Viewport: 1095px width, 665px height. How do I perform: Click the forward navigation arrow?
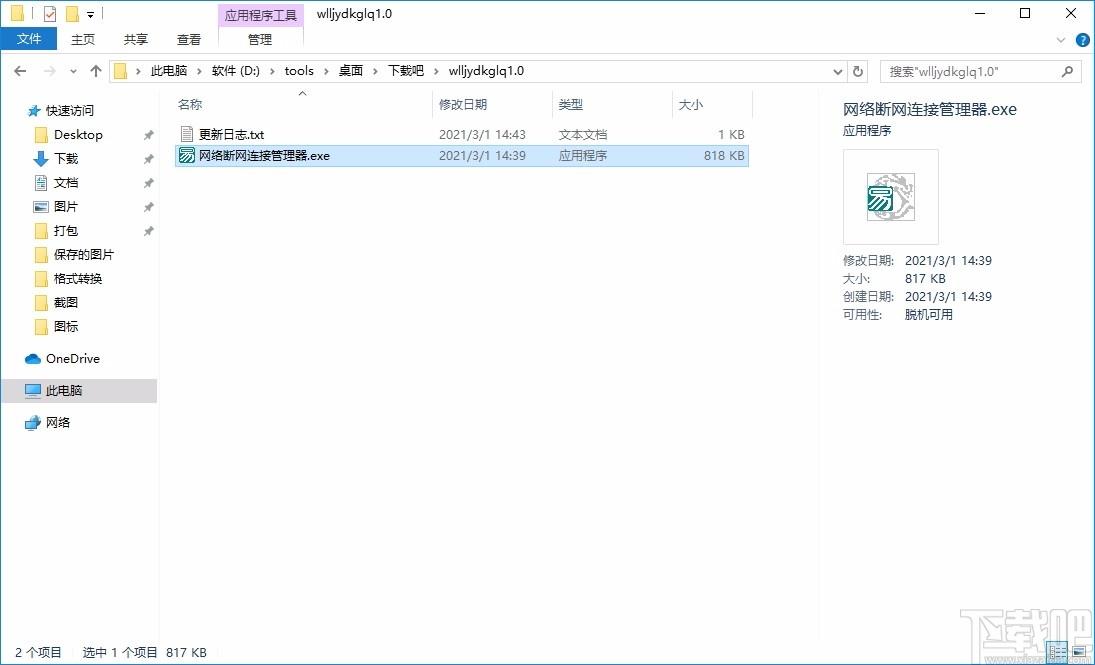(x=49, y=71)
